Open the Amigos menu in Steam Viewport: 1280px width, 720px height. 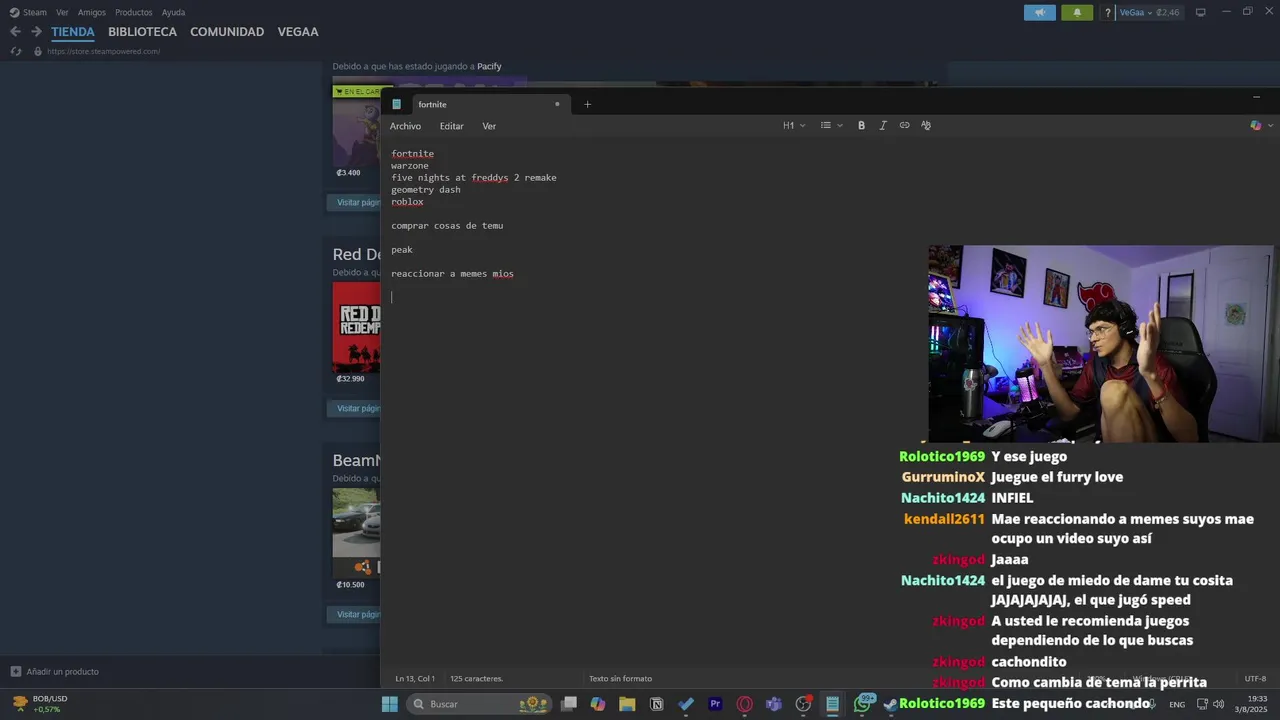pos(92,12)
